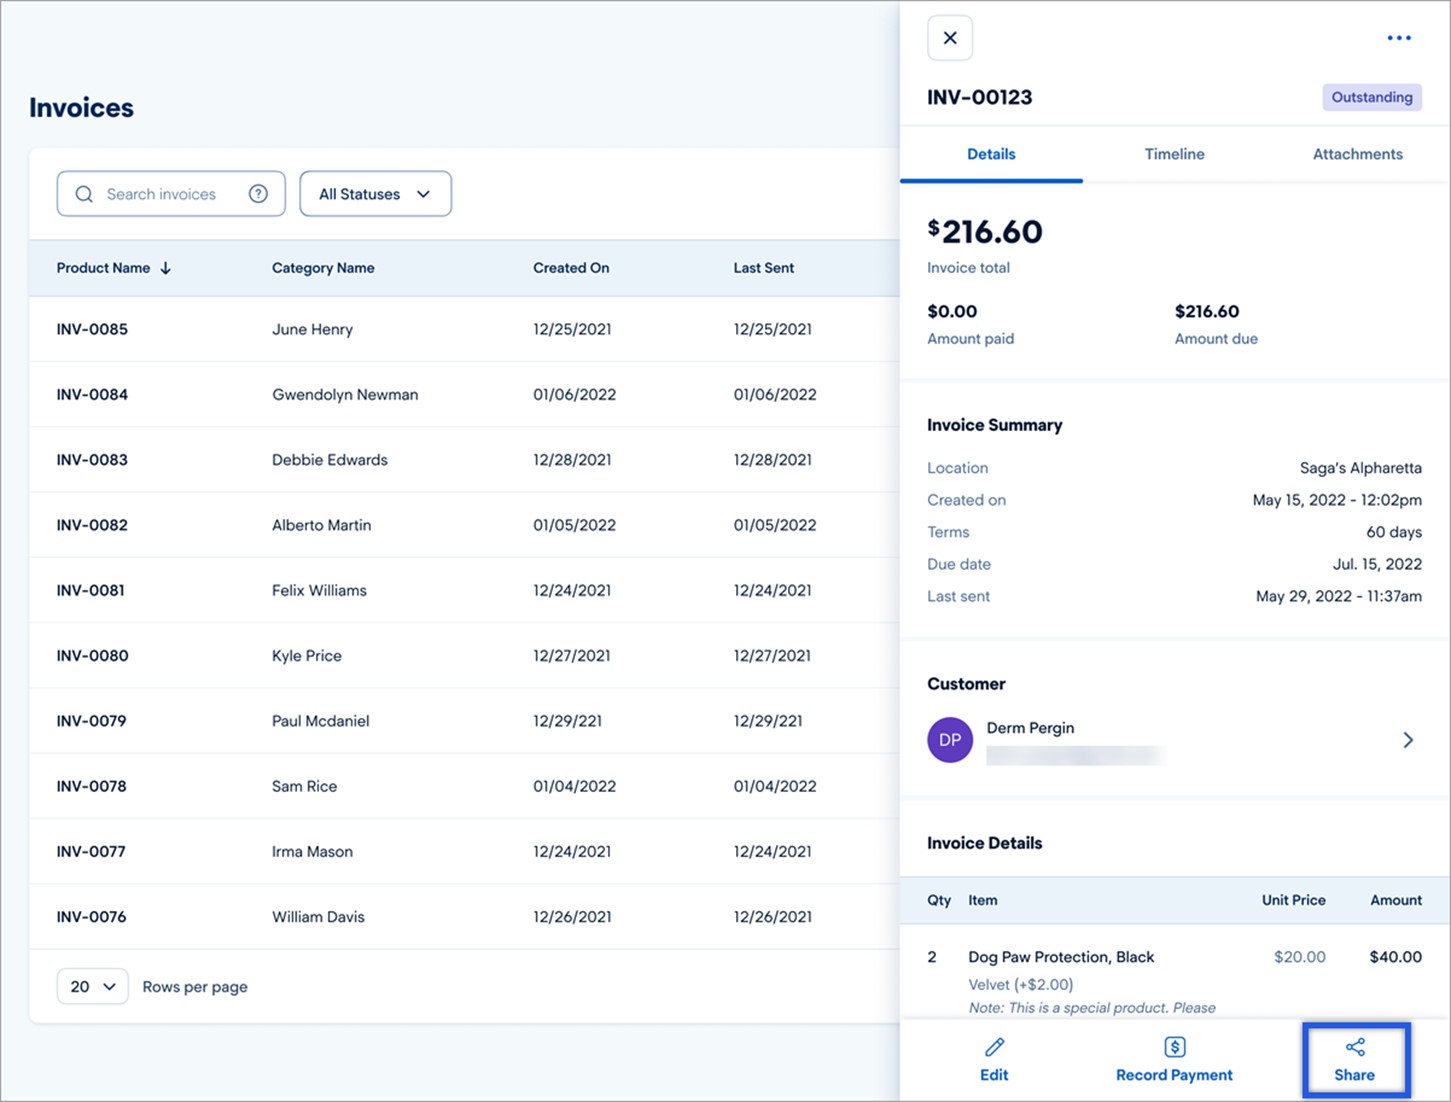Click the Record Payment button
Image resolution: width=1451 pixels, height=1102 pixels.
pos(1174,1060)
